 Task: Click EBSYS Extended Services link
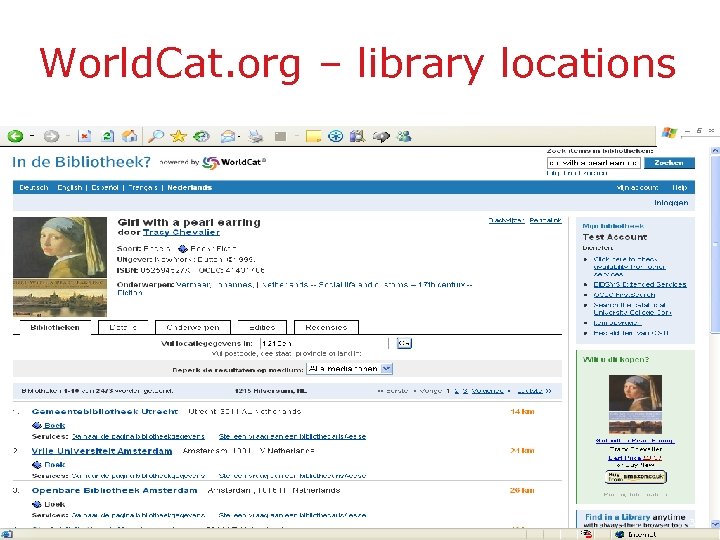point(640,284)
